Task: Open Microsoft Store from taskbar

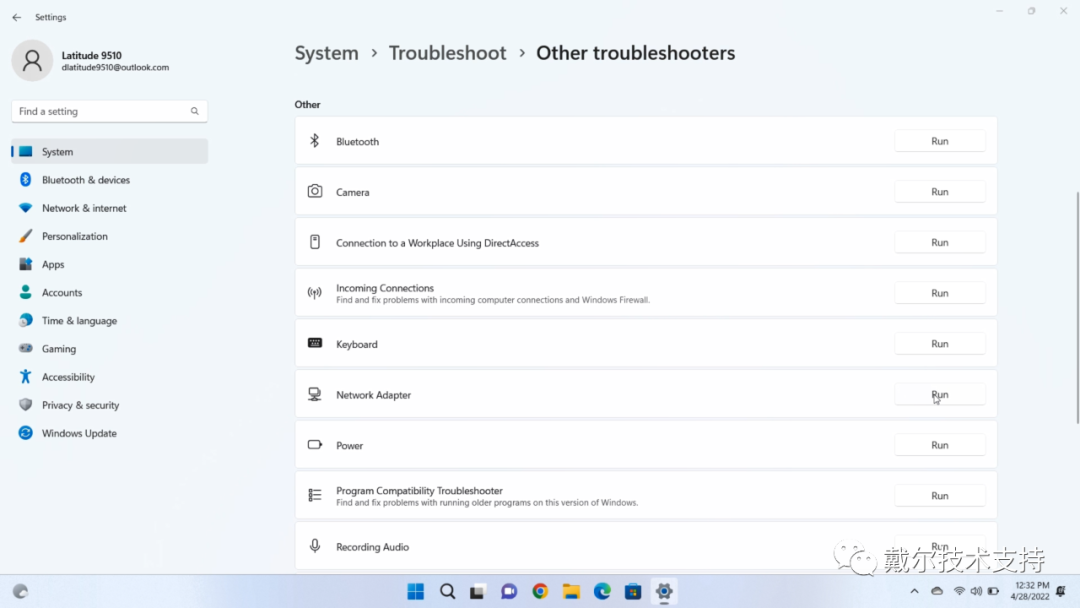Action: [633, 591]
